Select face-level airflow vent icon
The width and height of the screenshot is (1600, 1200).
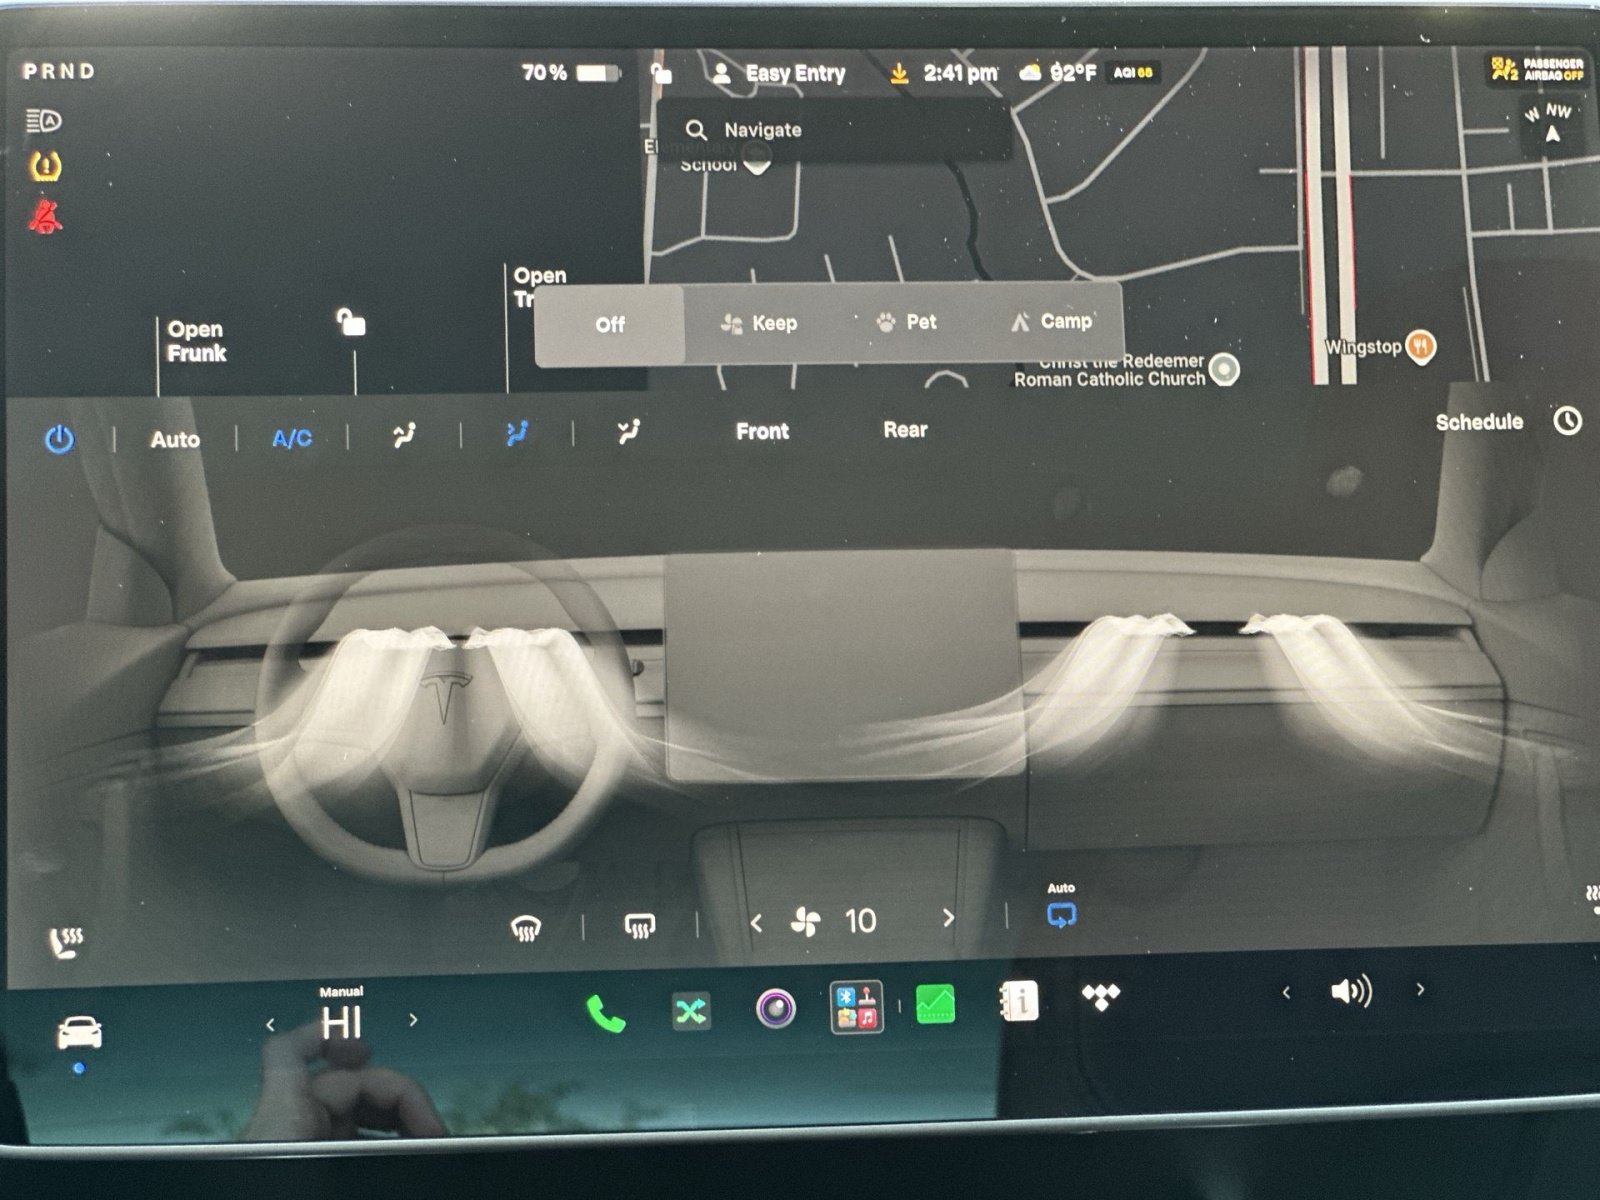(x=517, y=434)
